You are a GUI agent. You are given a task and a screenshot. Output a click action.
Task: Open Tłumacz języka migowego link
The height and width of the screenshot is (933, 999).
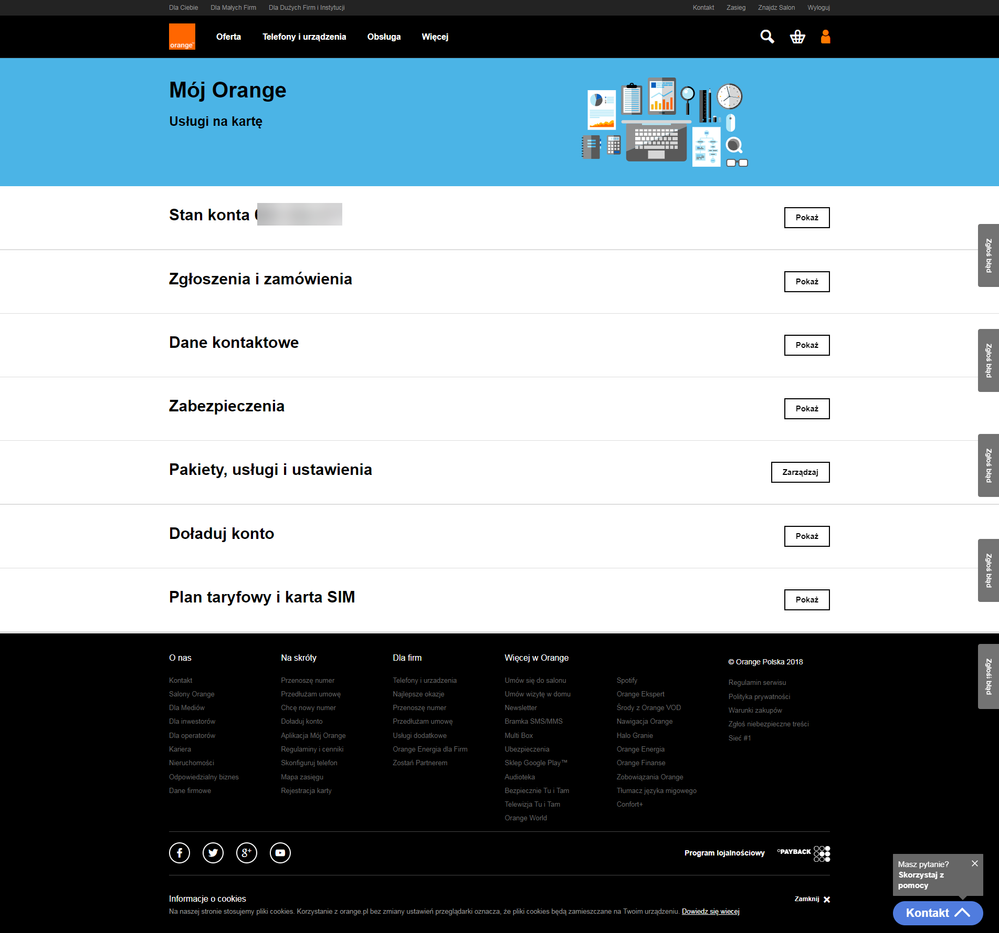tap(656, 790)
